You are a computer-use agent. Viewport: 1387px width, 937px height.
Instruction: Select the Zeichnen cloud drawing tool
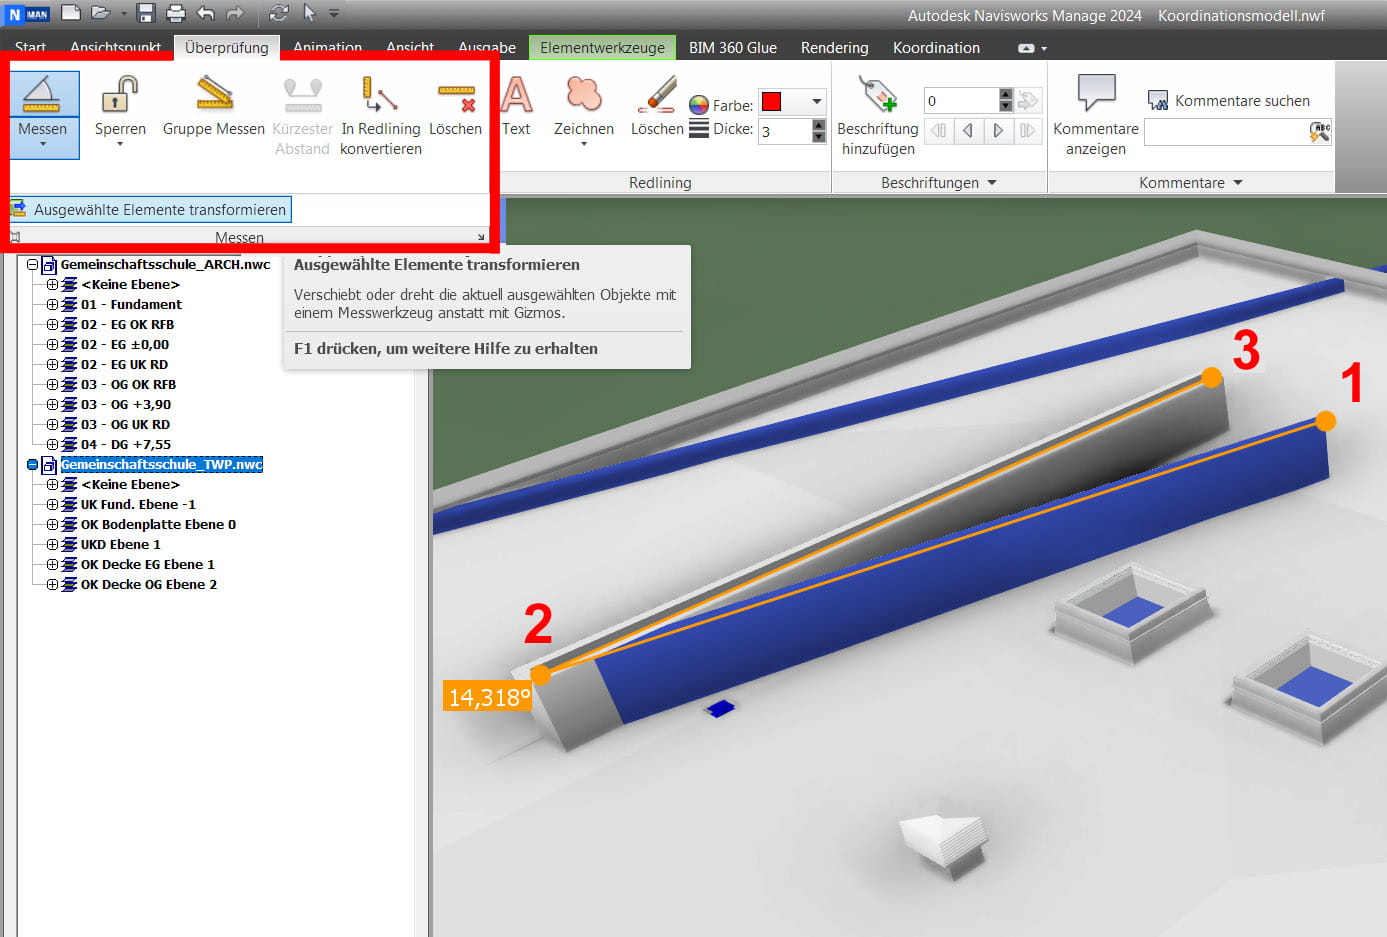coord(584,96)
